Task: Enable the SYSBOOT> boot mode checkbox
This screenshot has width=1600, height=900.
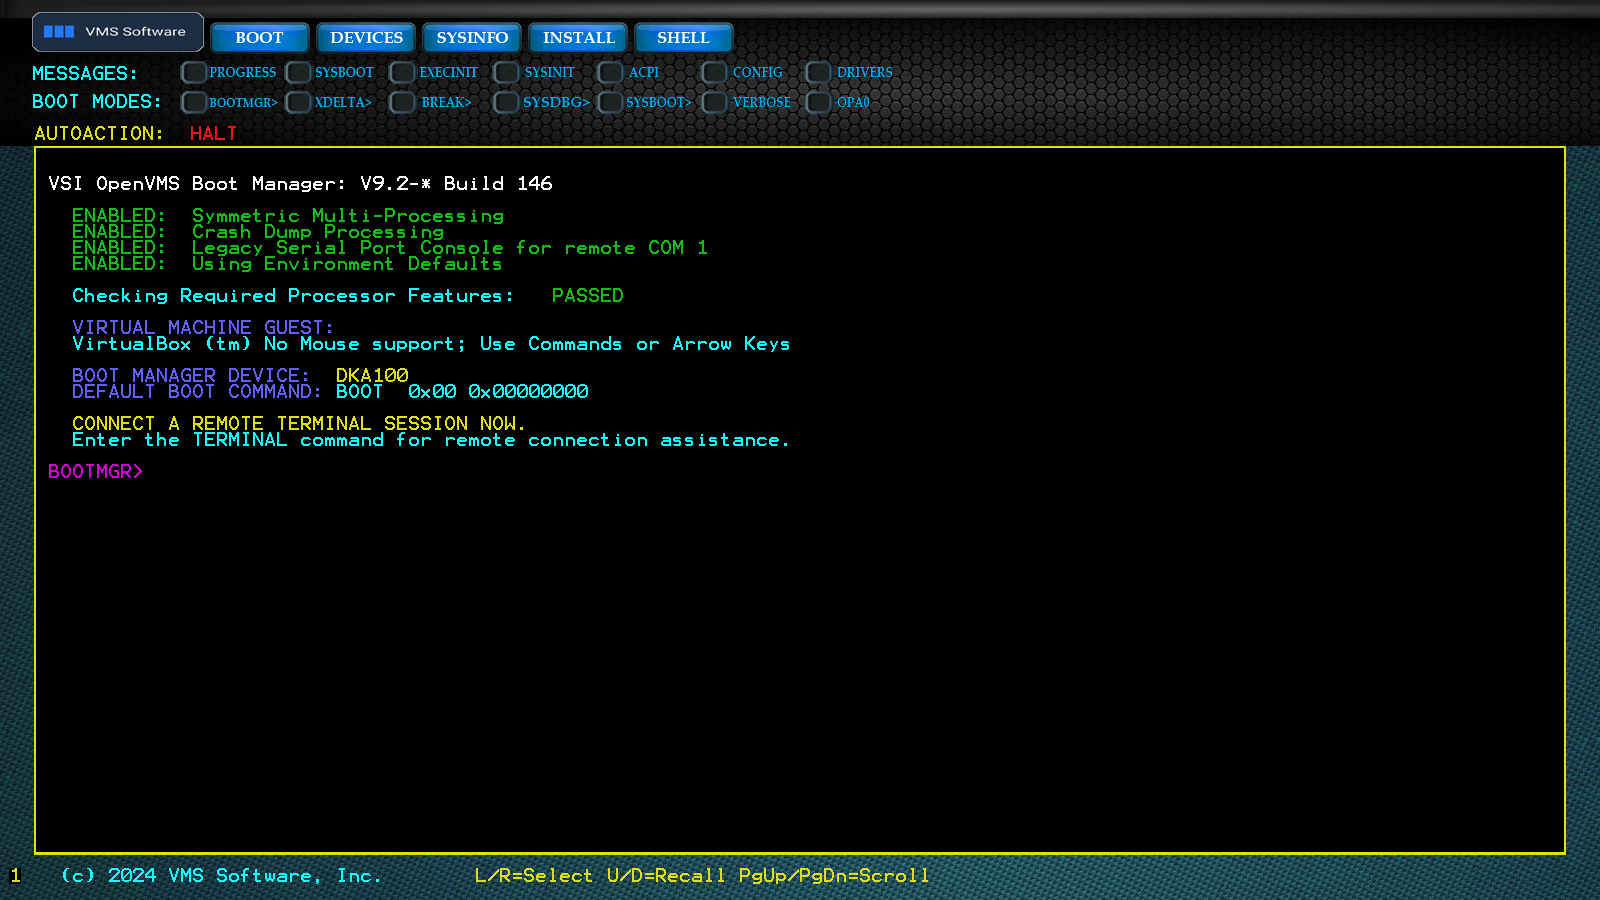Action: (x=610, y=102)
